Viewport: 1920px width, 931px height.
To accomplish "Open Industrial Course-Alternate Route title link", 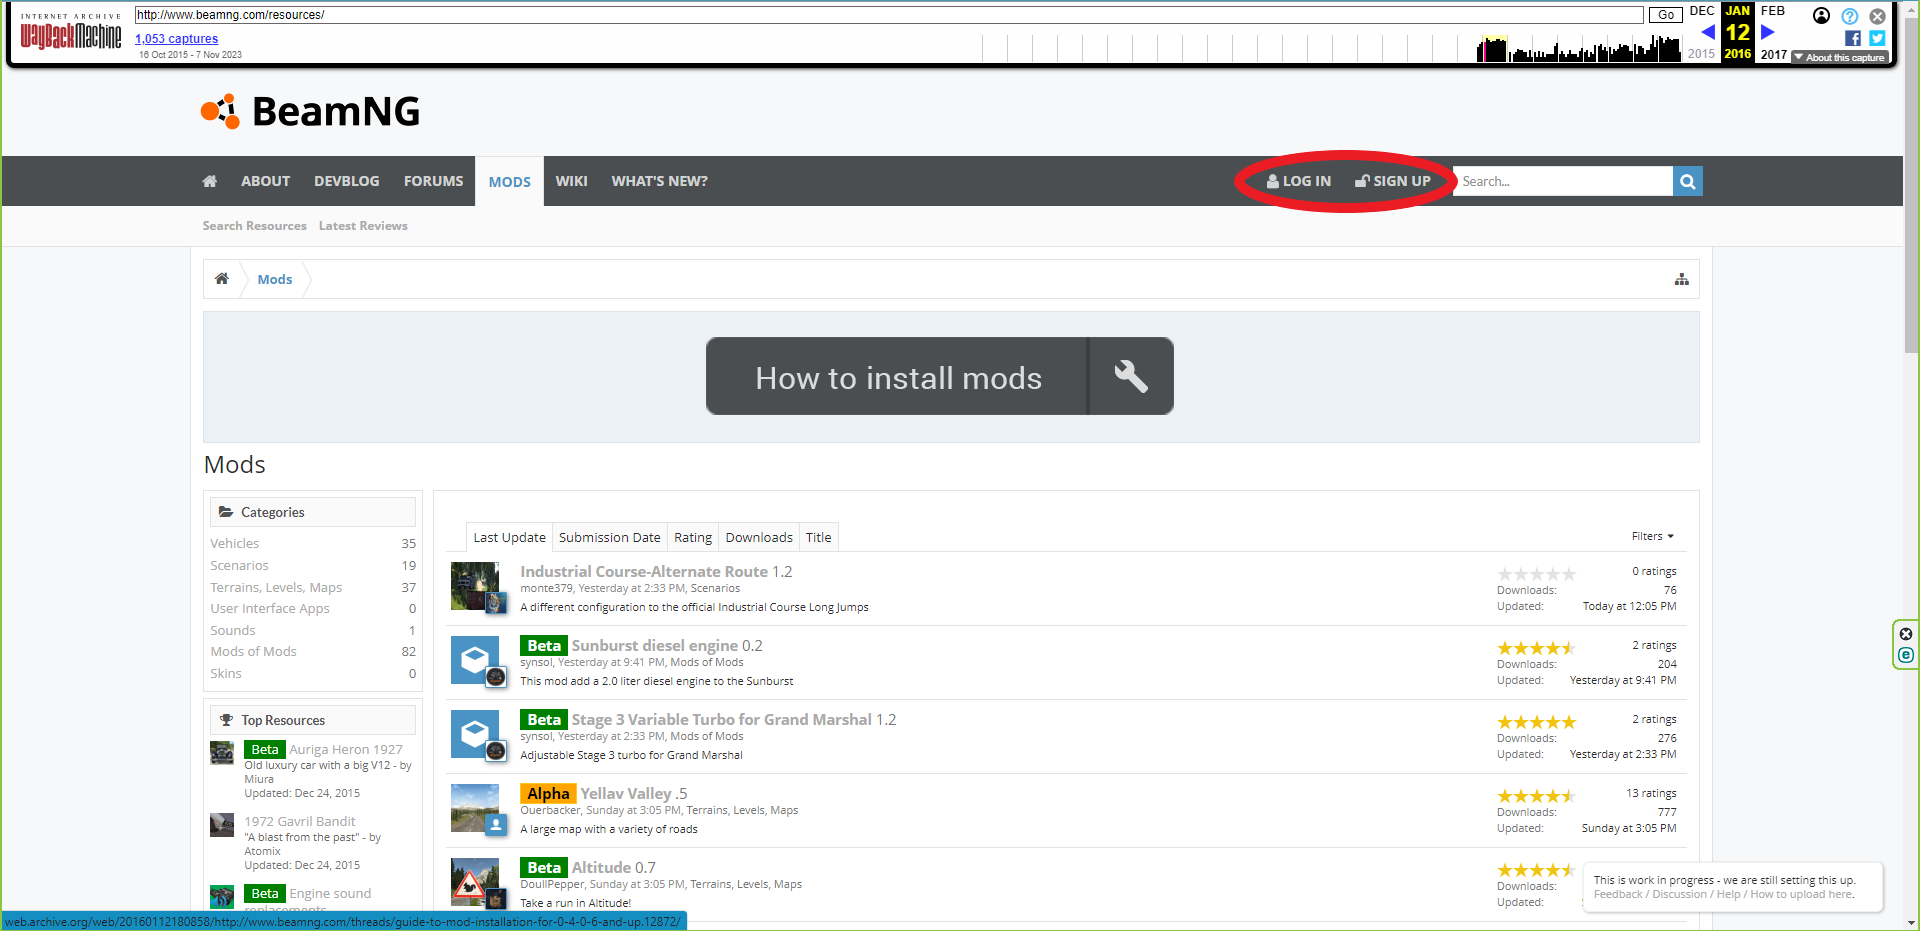I will 644,571.
